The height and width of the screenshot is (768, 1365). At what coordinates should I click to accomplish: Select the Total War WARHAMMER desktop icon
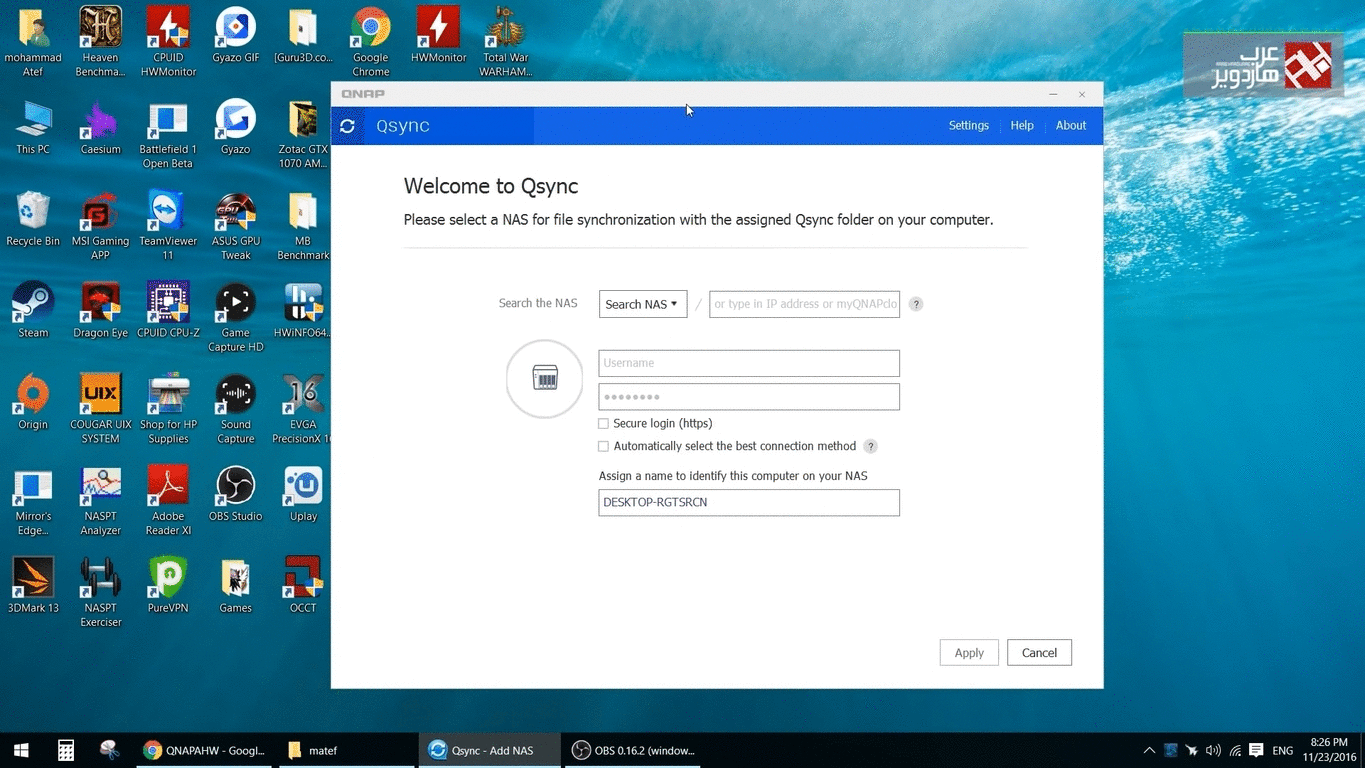pos(505,42)
